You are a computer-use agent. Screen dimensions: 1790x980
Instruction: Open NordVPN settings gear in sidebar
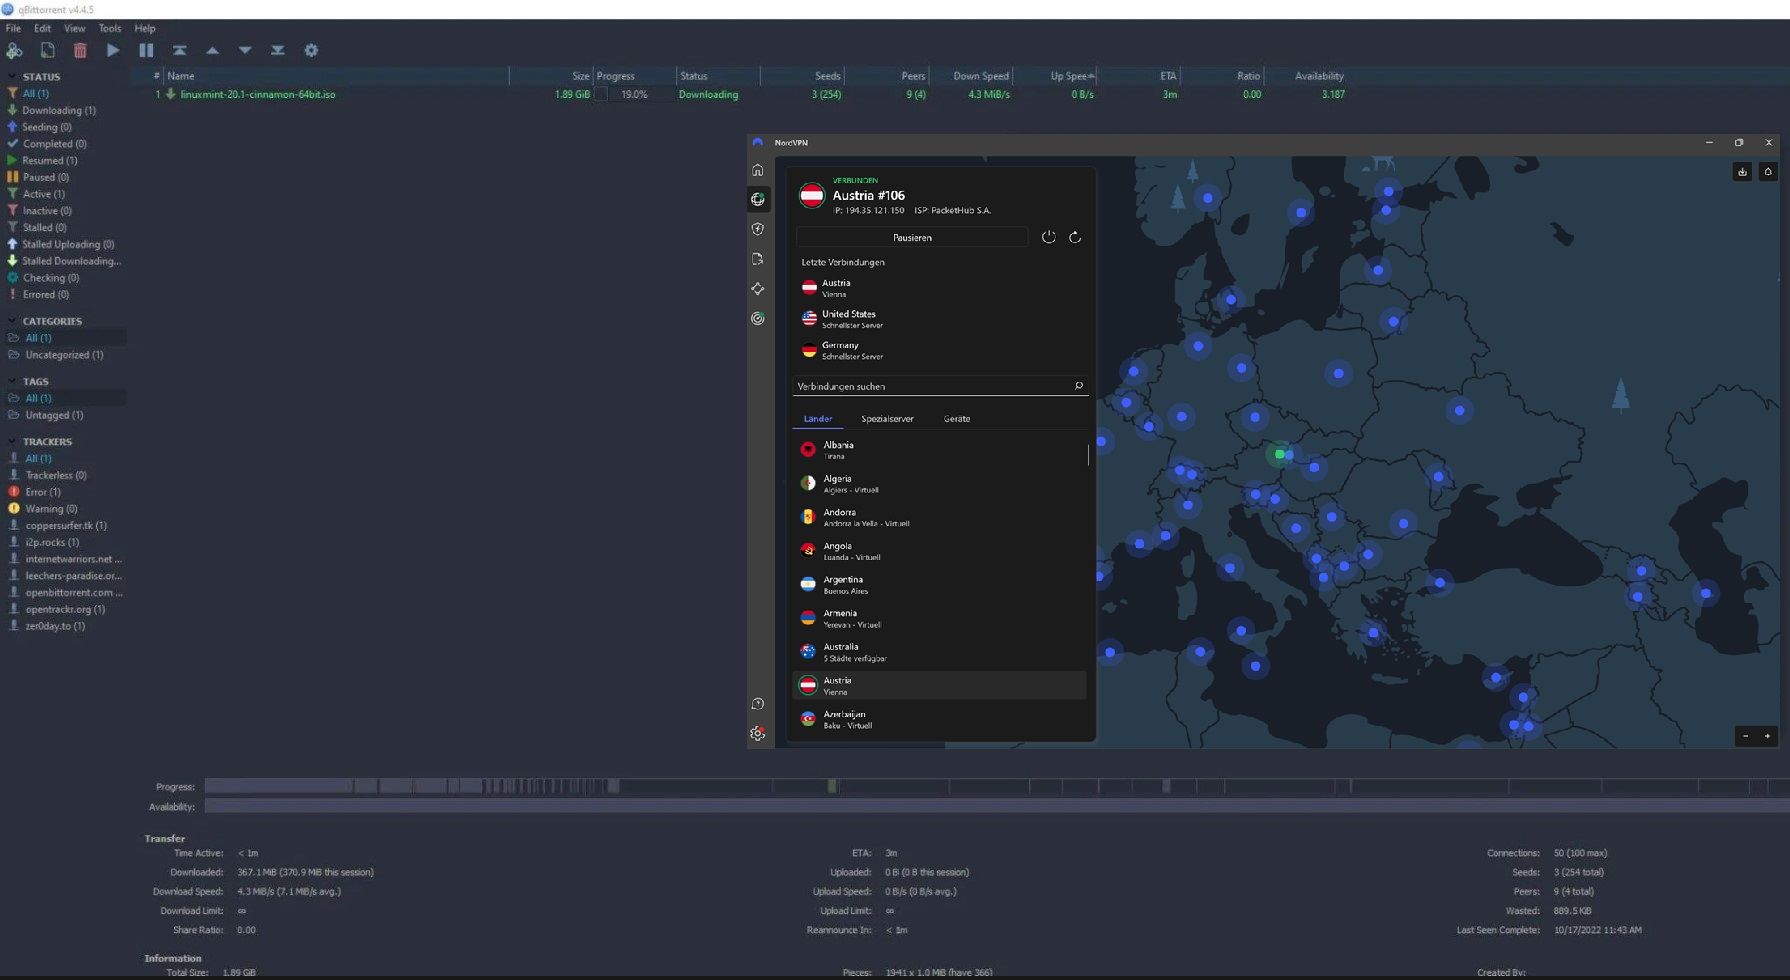[x=758, y=734]
